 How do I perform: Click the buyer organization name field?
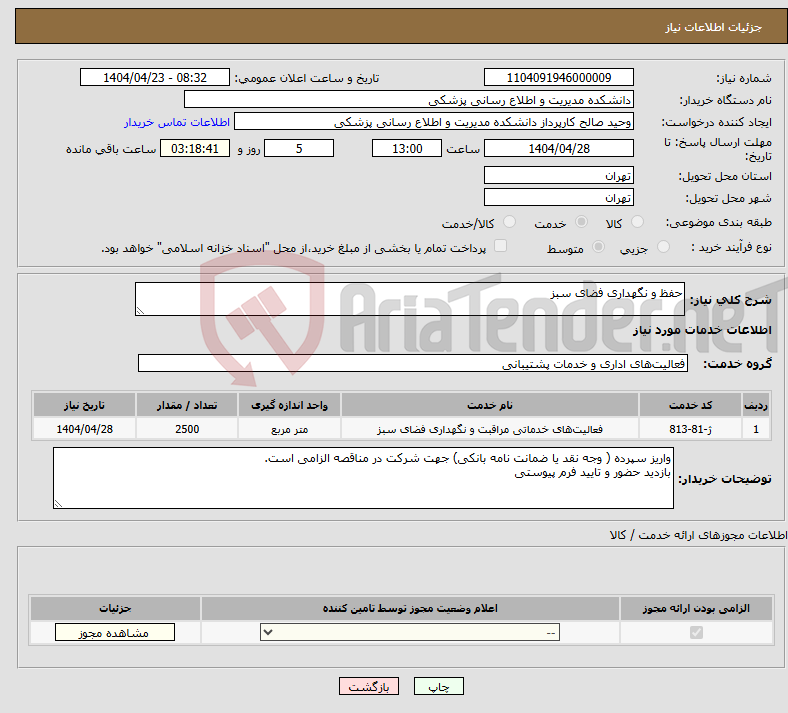(409, 99)
